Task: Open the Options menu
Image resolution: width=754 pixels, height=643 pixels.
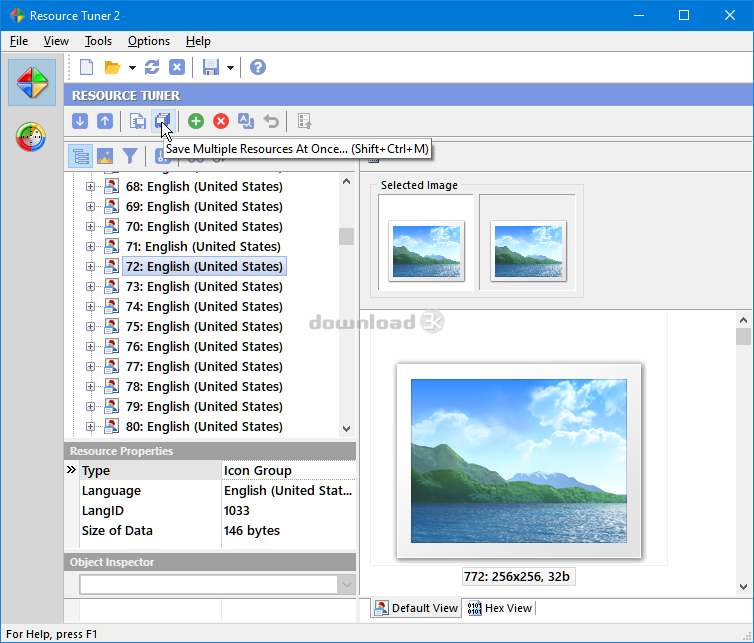Action: point(149,41)
